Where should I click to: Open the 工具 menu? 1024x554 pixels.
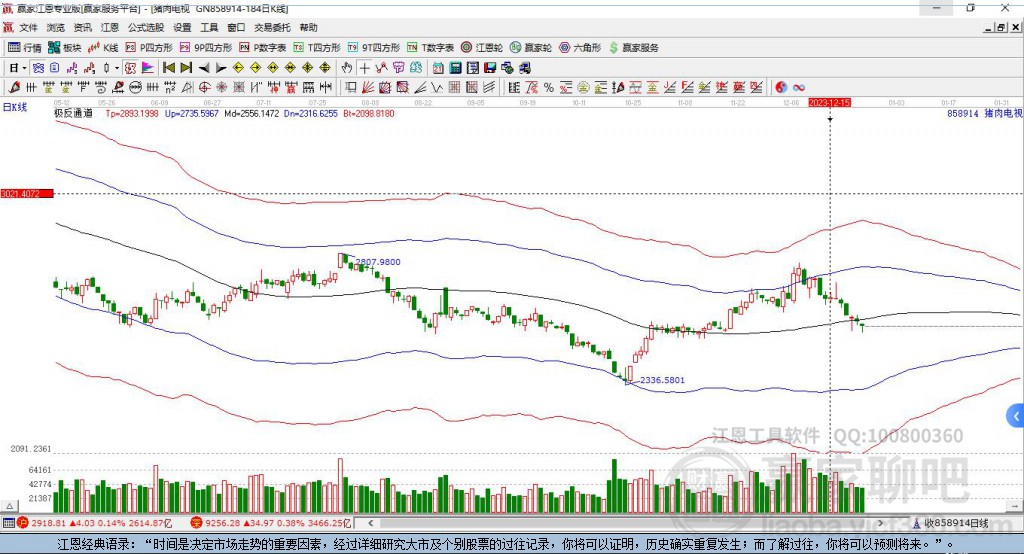pos(209,27)
